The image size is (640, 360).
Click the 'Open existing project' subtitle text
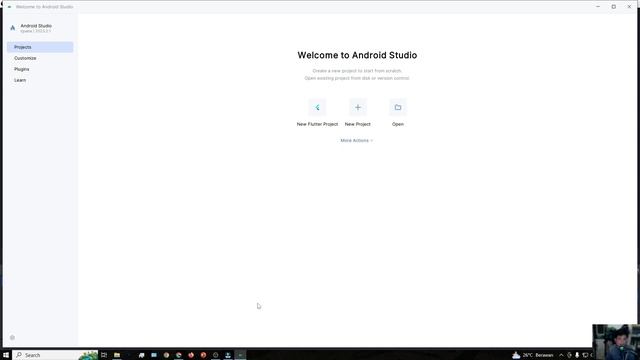(357, 78)
